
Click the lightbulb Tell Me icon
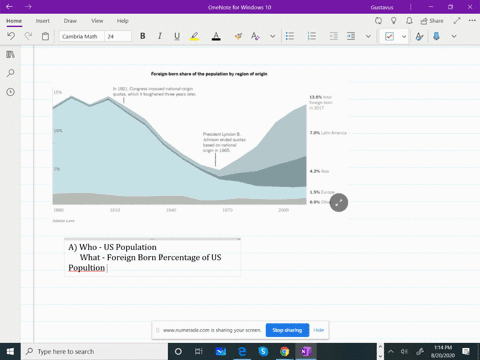click(394, 21)
